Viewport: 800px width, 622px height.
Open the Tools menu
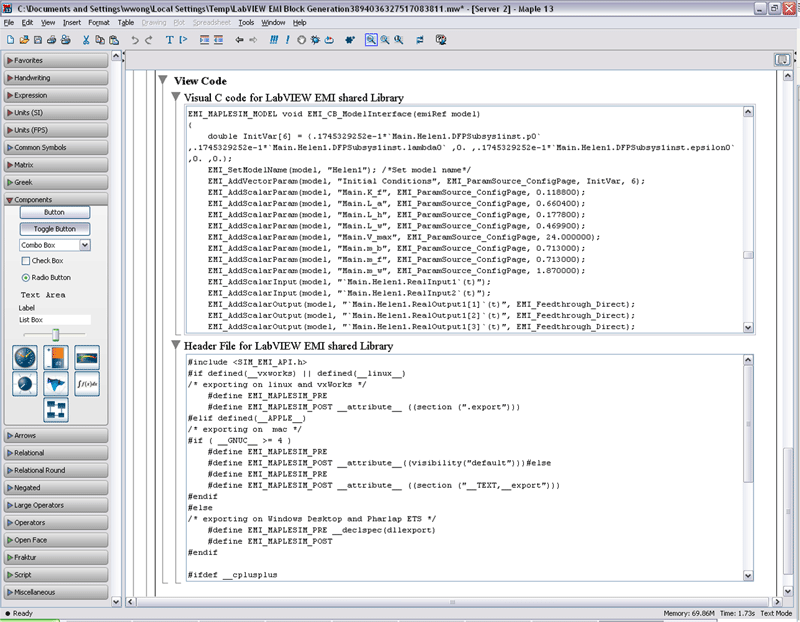tap(246, 21)
